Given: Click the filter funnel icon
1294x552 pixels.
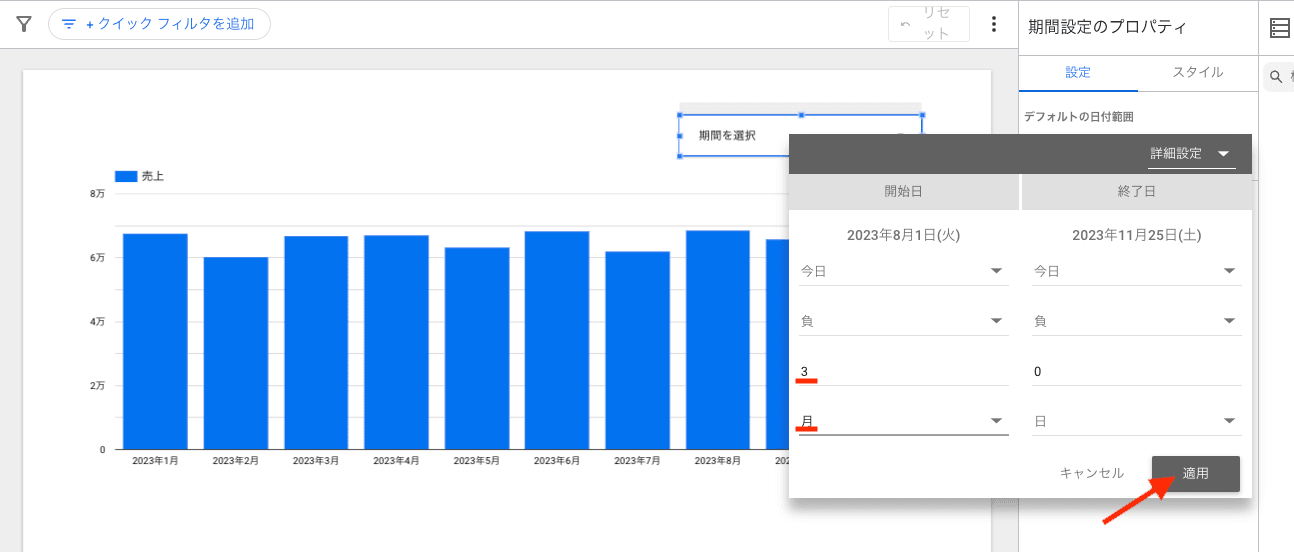Looking at the screenshot, I should coord(24,24).
